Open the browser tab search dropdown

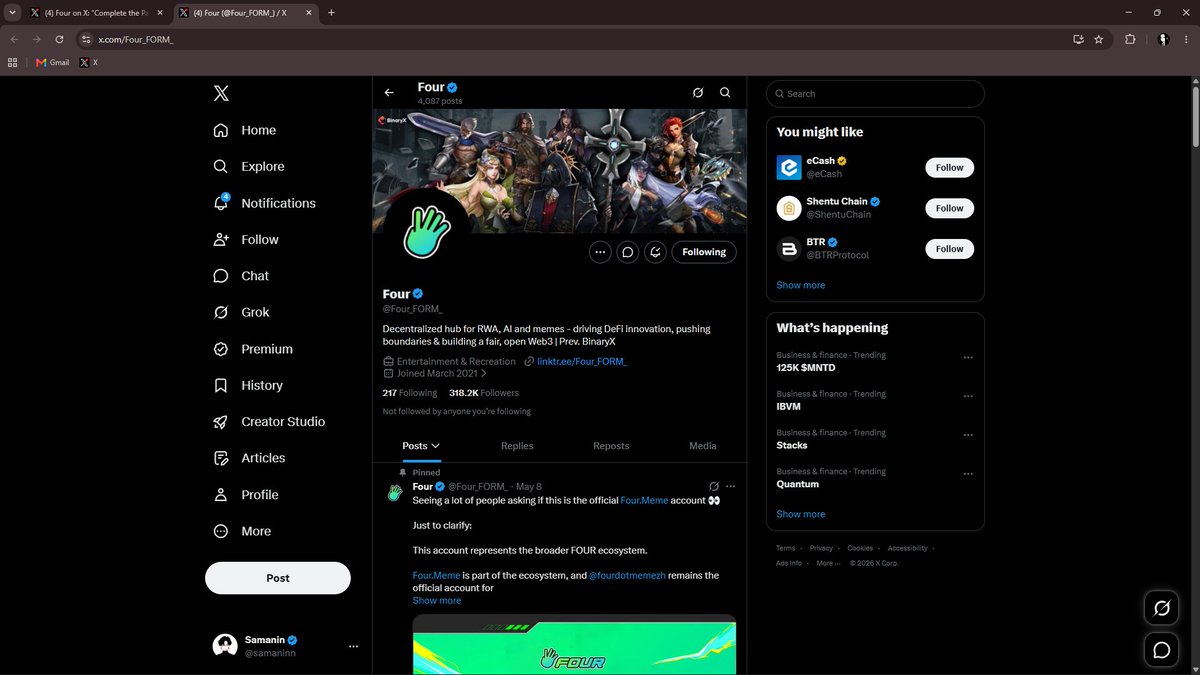click(13, 13)
